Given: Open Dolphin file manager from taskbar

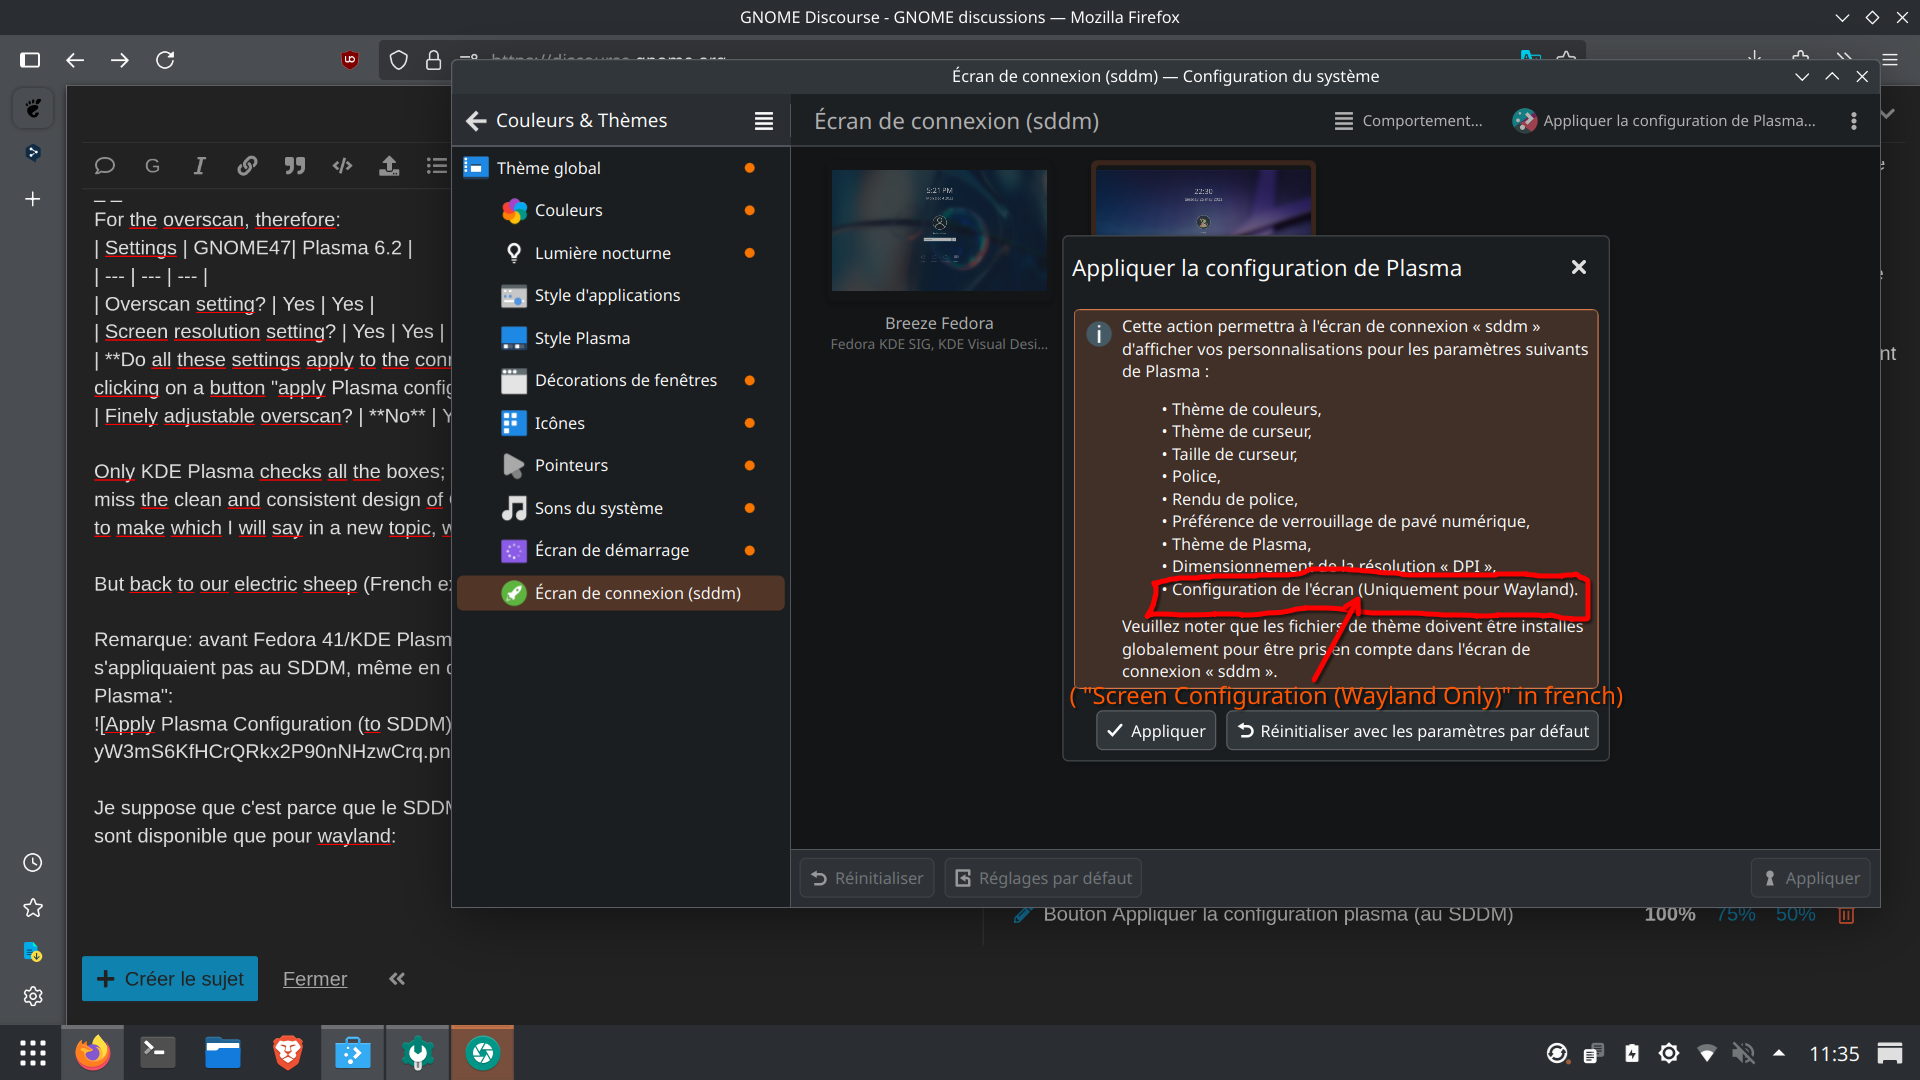Looking at the screenshot, I should (222, 1053).
